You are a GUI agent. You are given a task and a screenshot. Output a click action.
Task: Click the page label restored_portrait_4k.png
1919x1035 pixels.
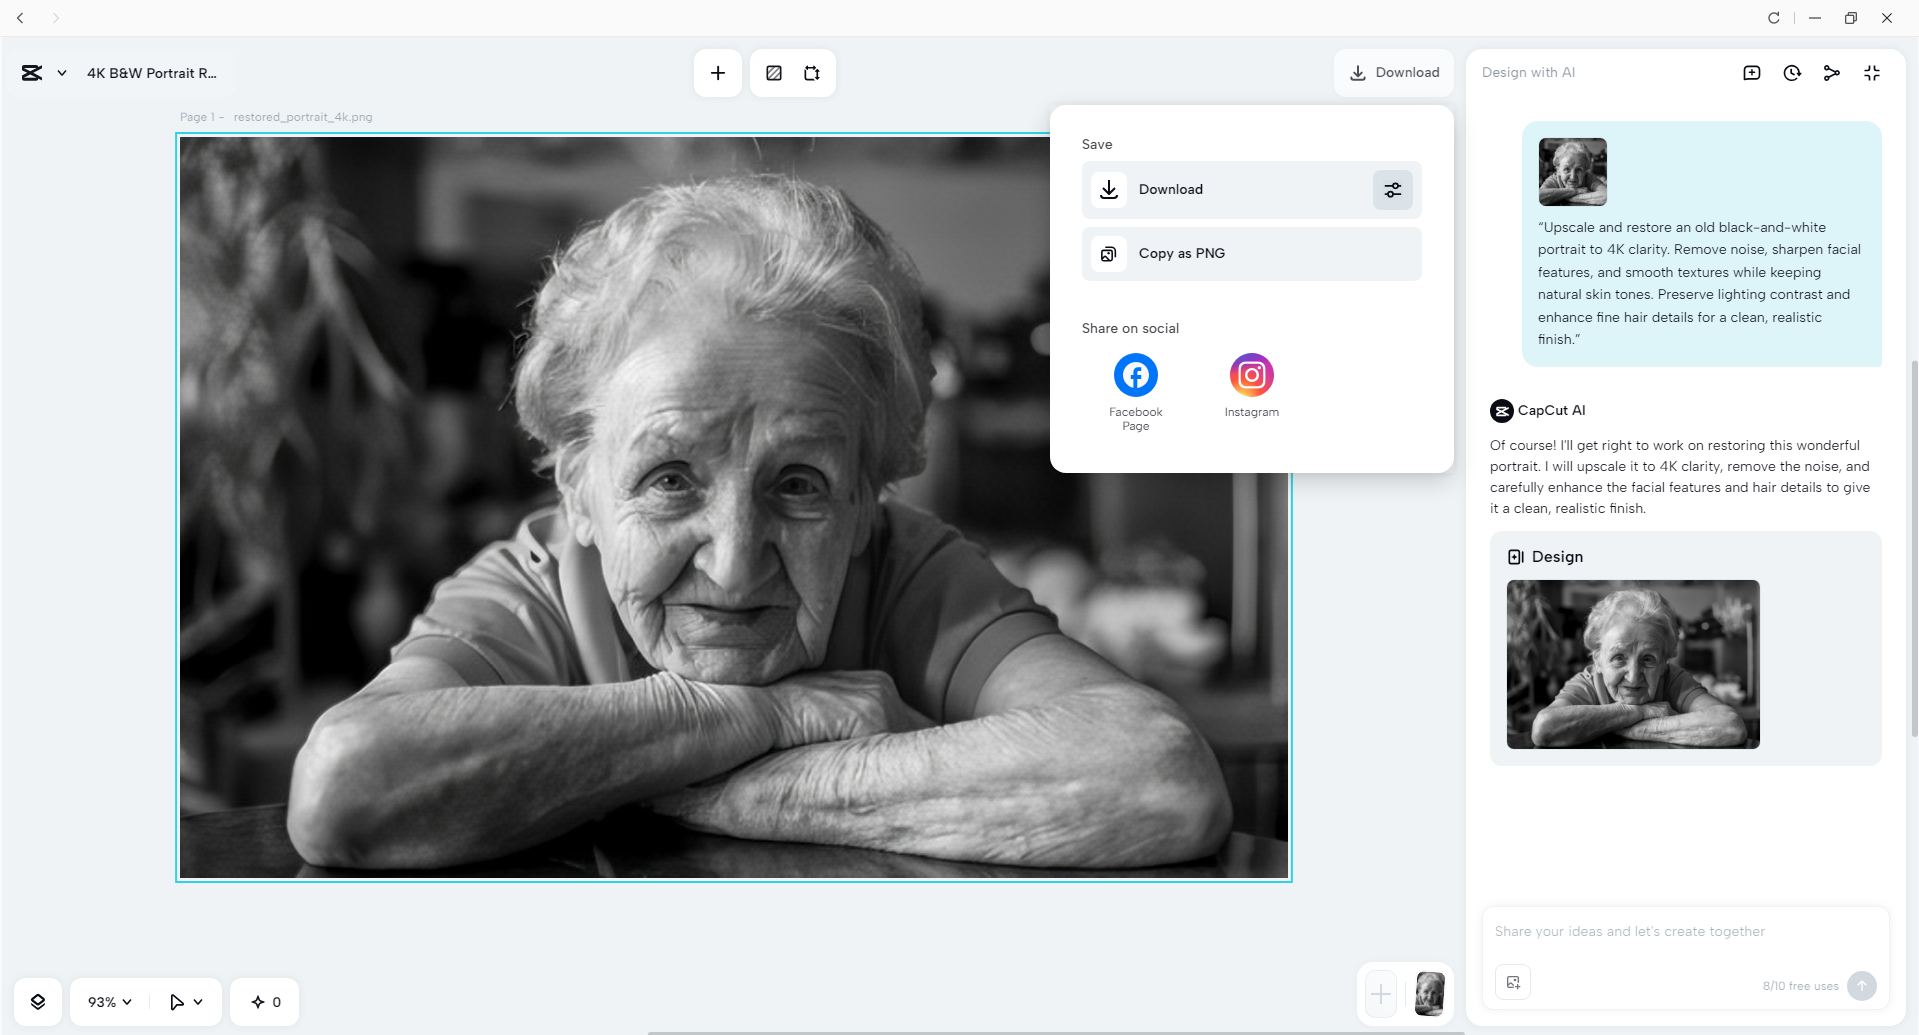(x=303, y=117)
